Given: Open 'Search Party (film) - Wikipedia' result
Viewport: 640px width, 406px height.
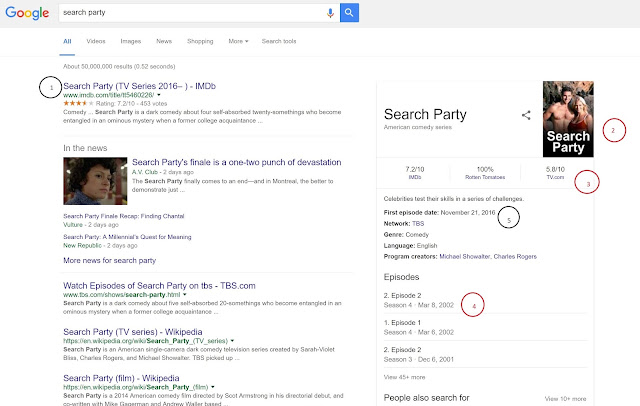Looking at the screenshot, I should (x=121, y=378).
